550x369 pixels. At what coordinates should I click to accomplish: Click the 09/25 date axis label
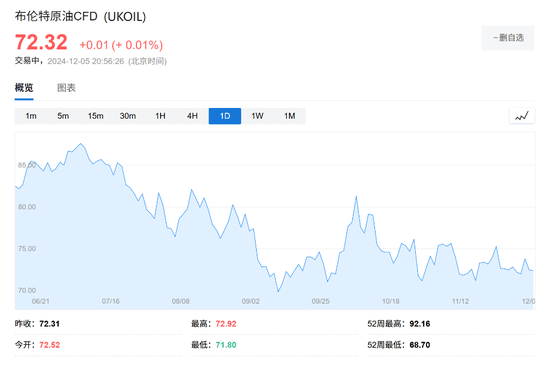321,301
